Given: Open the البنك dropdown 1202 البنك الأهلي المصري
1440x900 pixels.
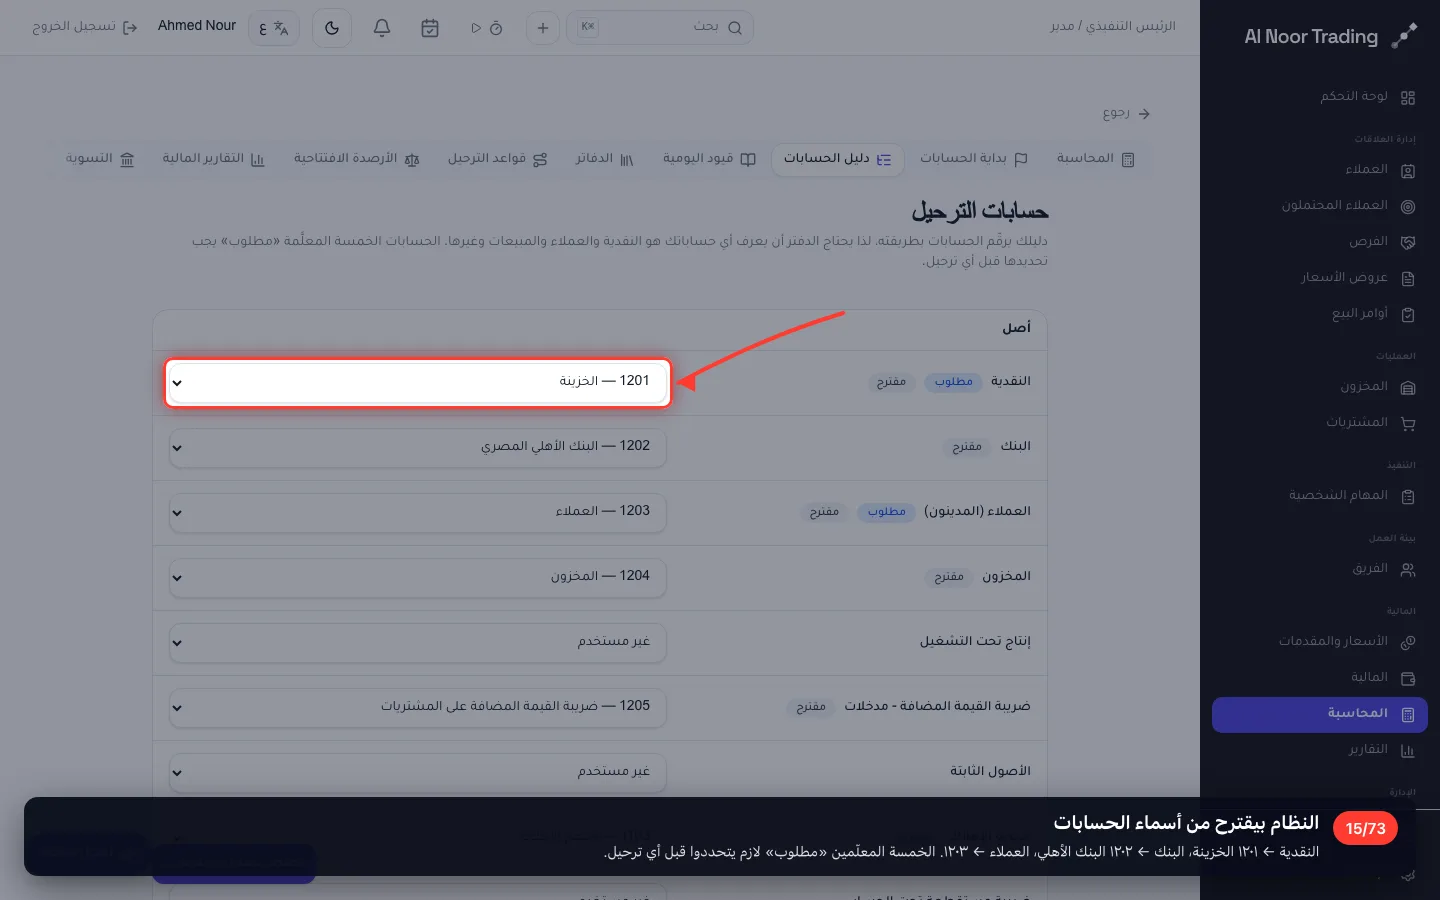Looking at the screenshot, I should click(418, 447).
